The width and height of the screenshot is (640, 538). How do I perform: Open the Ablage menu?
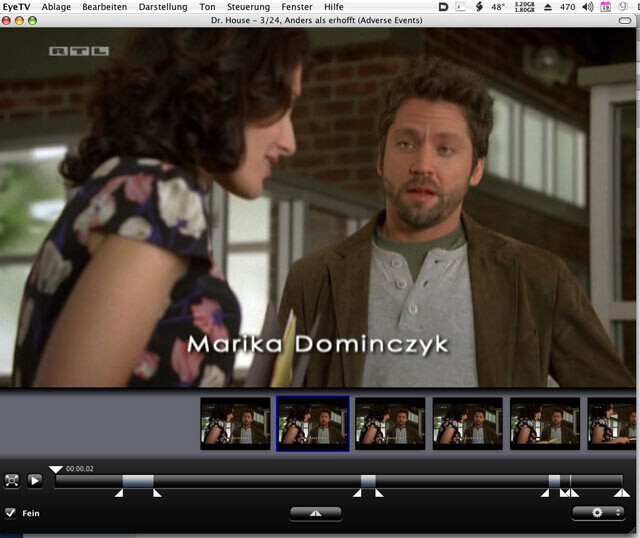click(56, 7)
